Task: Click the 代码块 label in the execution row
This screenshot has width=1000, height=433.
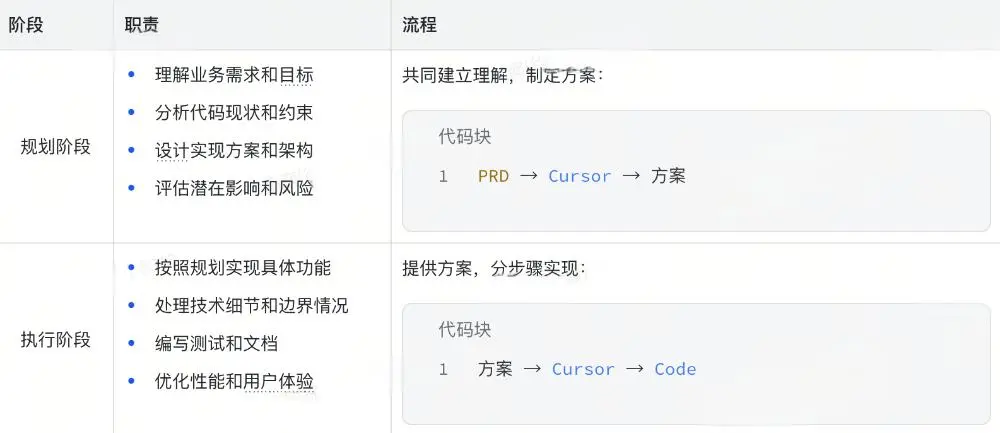Action: 465,330
